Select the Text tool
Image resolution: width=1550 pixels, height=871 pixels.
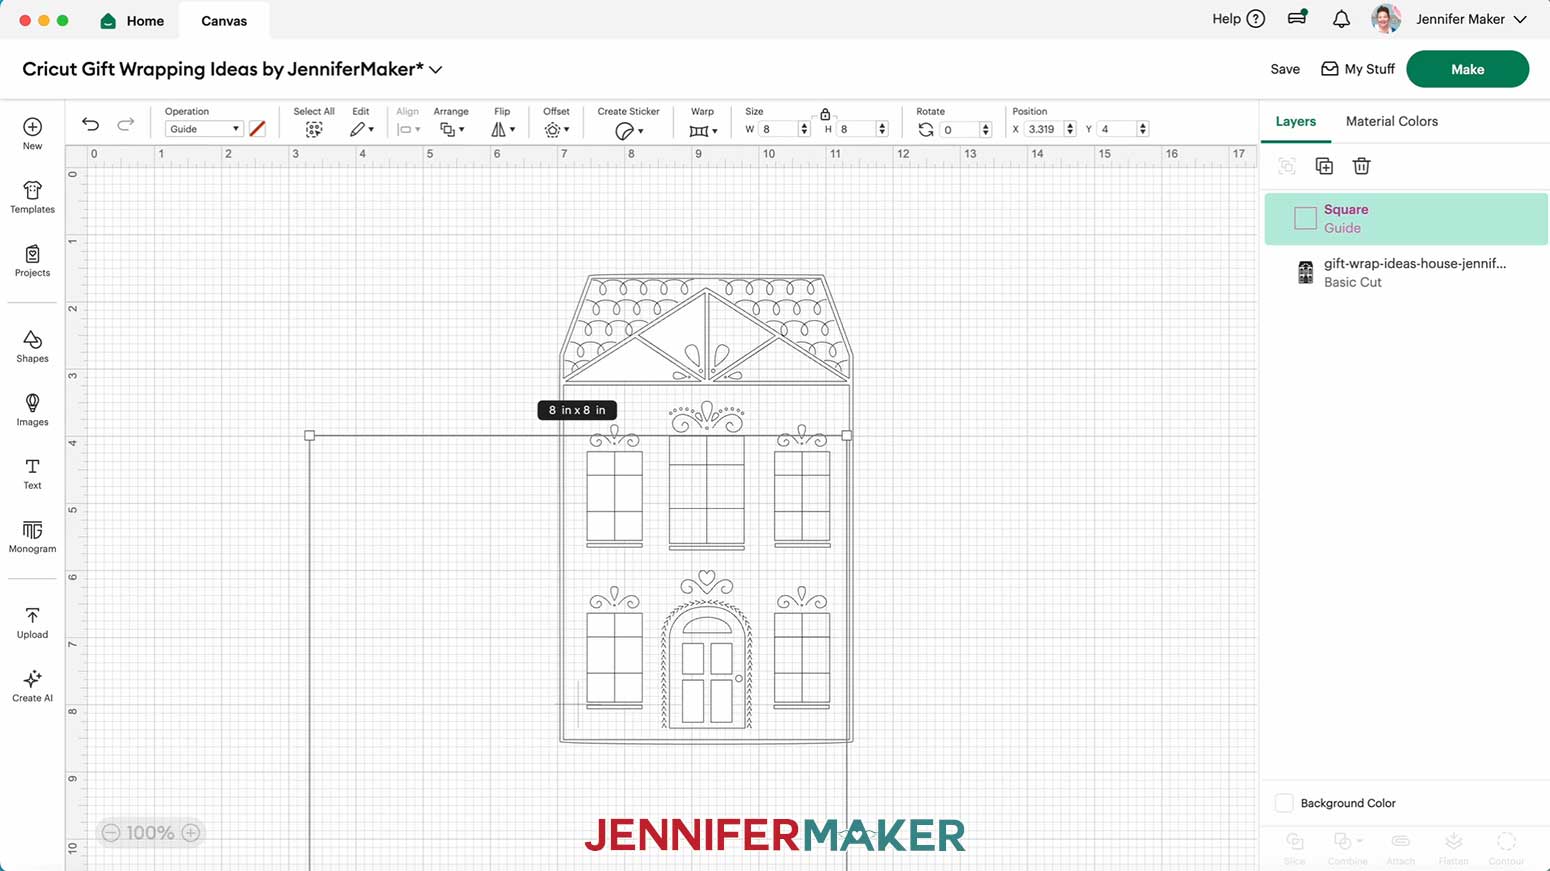[x=32, y=474]
